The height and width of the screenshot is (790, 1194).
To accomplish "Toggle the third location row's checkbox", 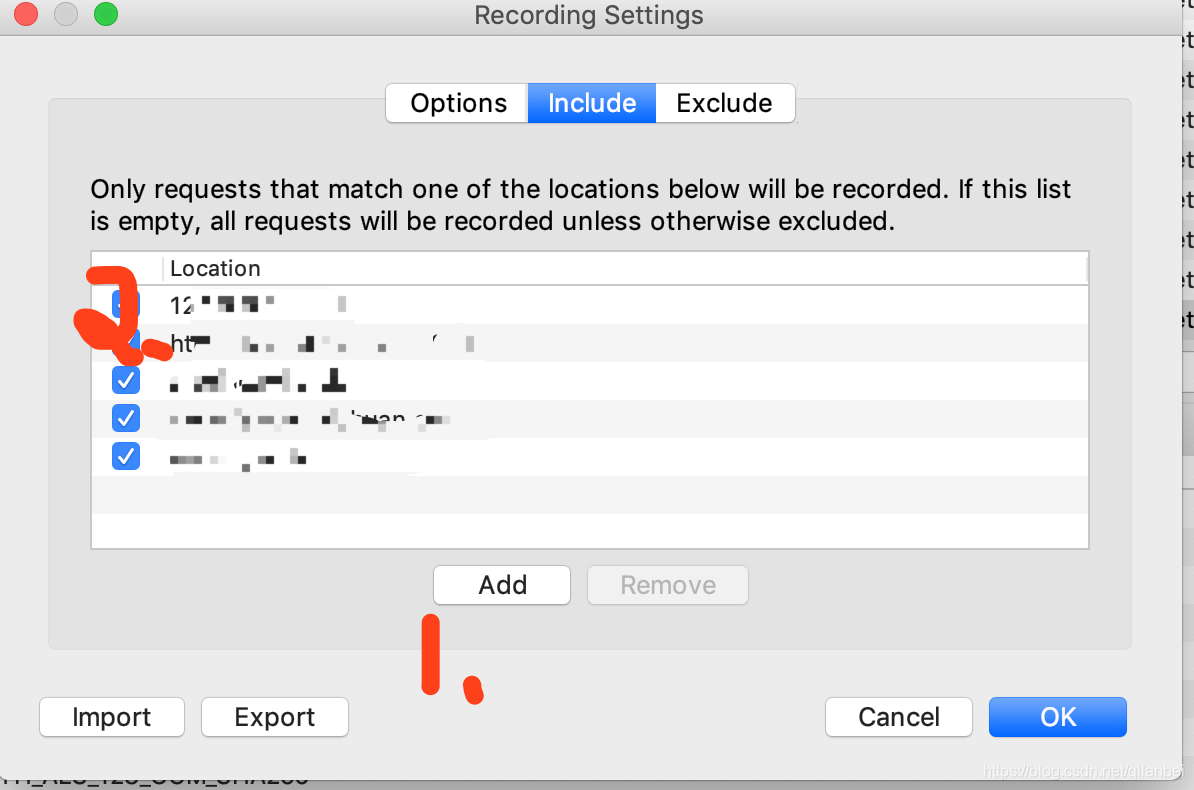I will (126, 379).
